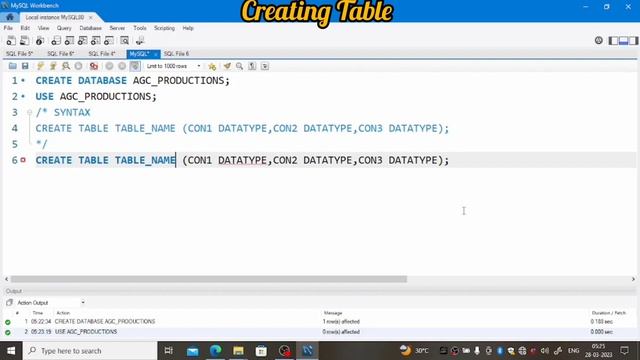640x360 pixels.
Task: Open the File menu
Action: pos(8,28)
